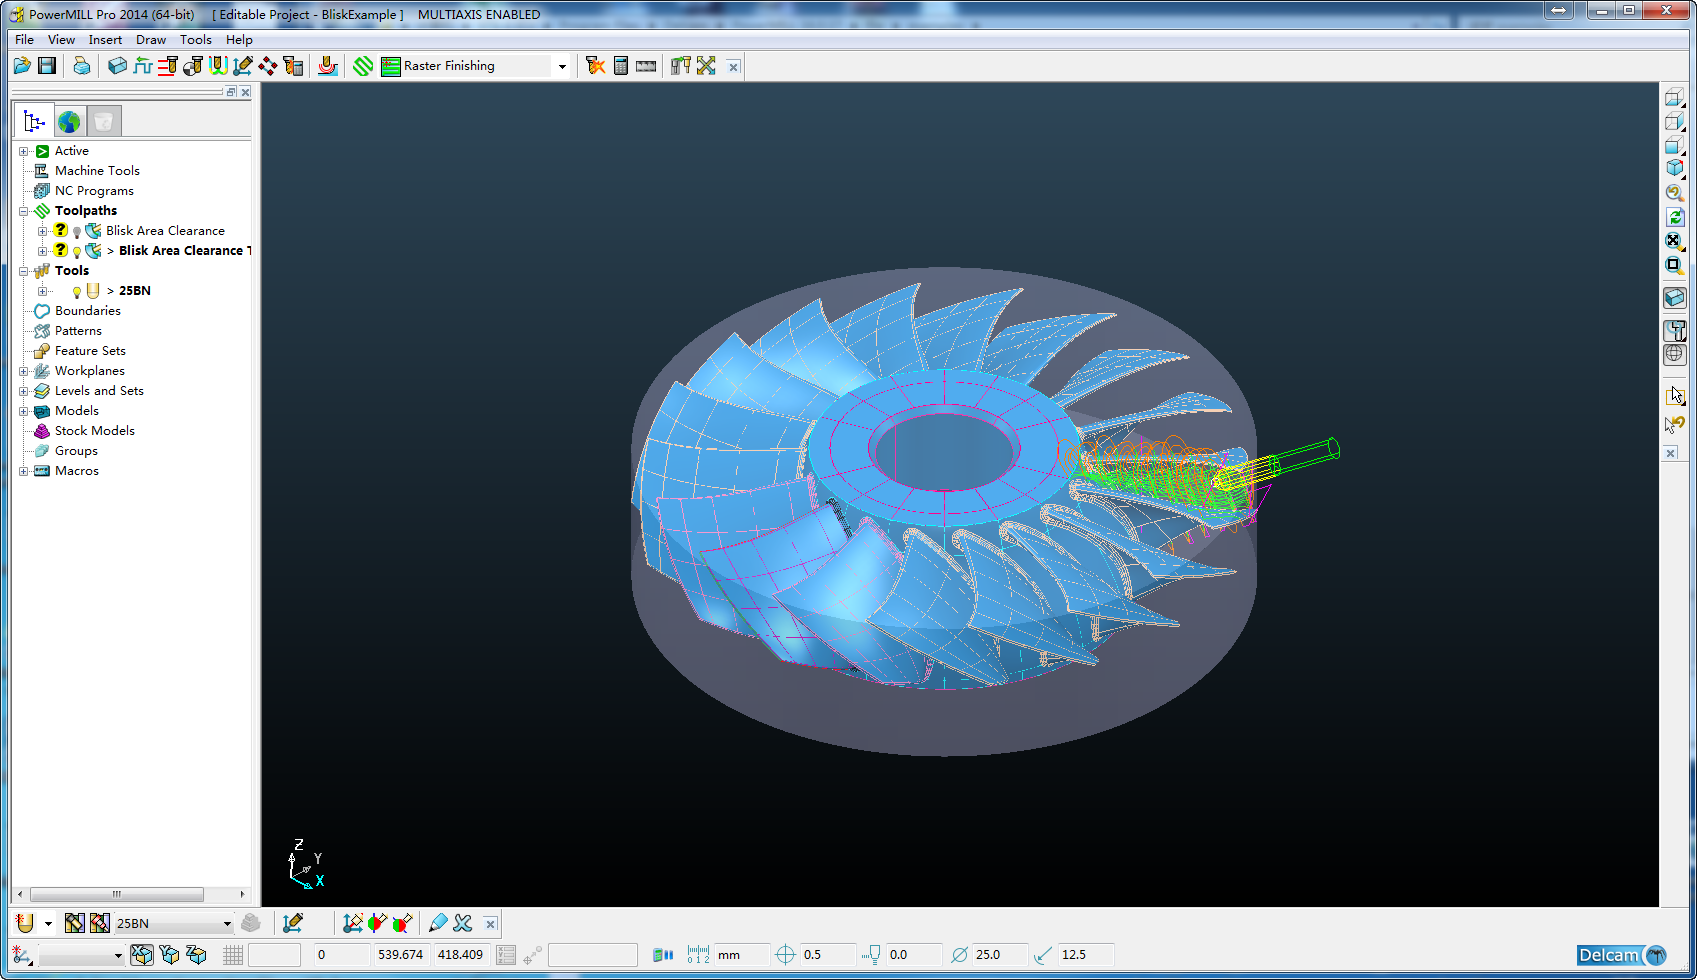Viewport: 1697px width, 980px height.
Task: Select NC Programs in explorer
Action: pyautogui.click(x=94, y=191)
